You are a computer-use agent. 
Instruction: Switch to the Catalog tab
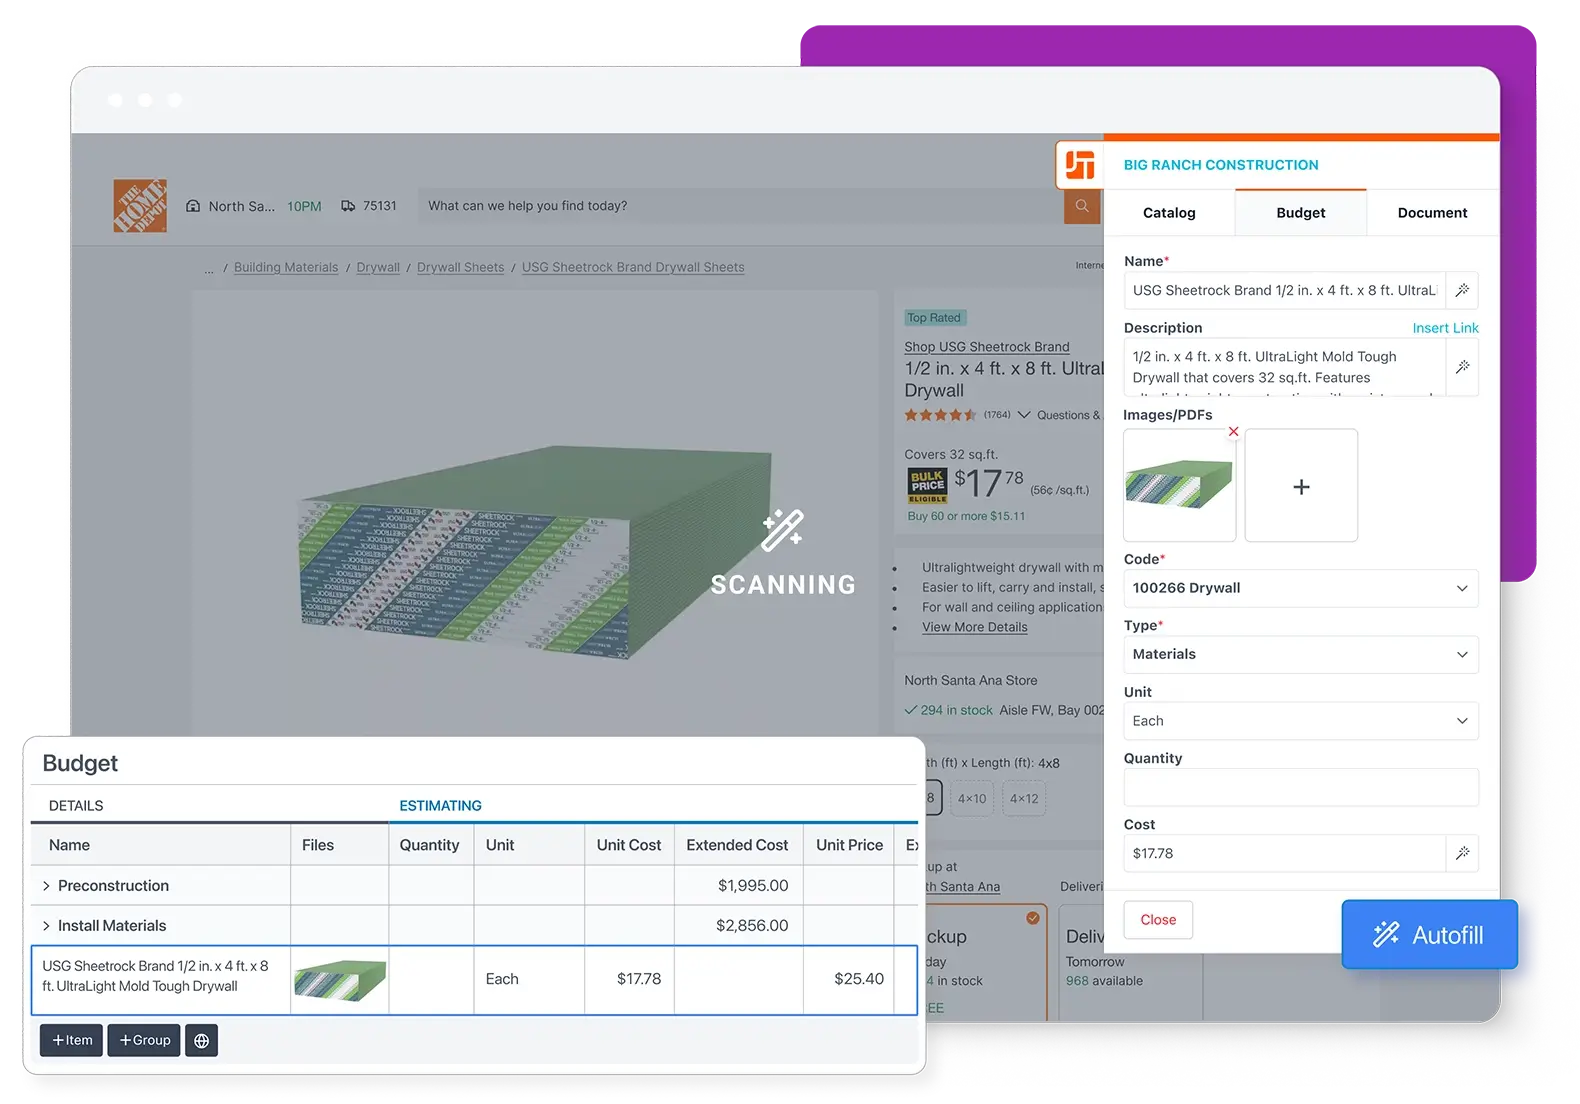click(x=1169, y=213)
